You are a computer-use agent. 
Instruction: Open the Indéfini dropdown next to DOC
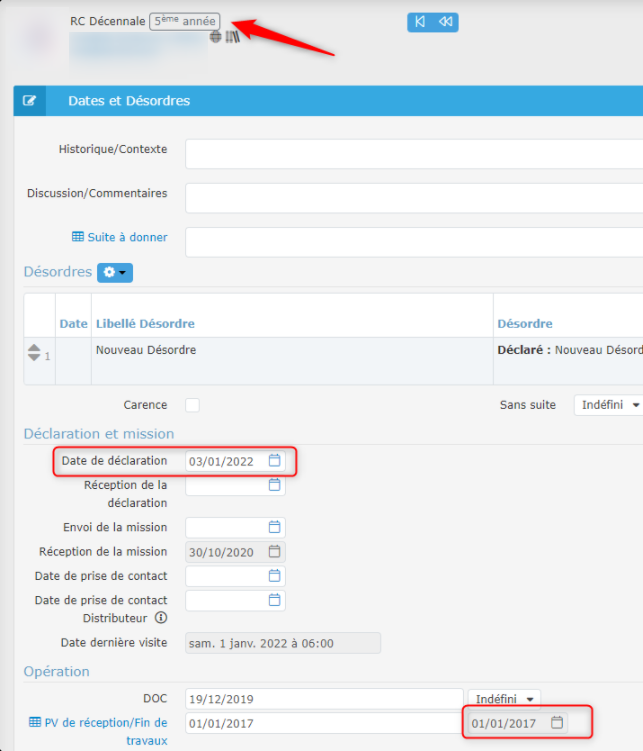point(505,698)
